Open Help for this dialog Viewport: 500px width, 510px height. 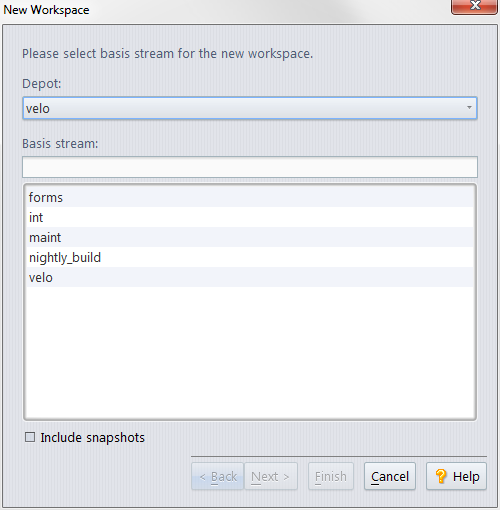click(456, 476)
